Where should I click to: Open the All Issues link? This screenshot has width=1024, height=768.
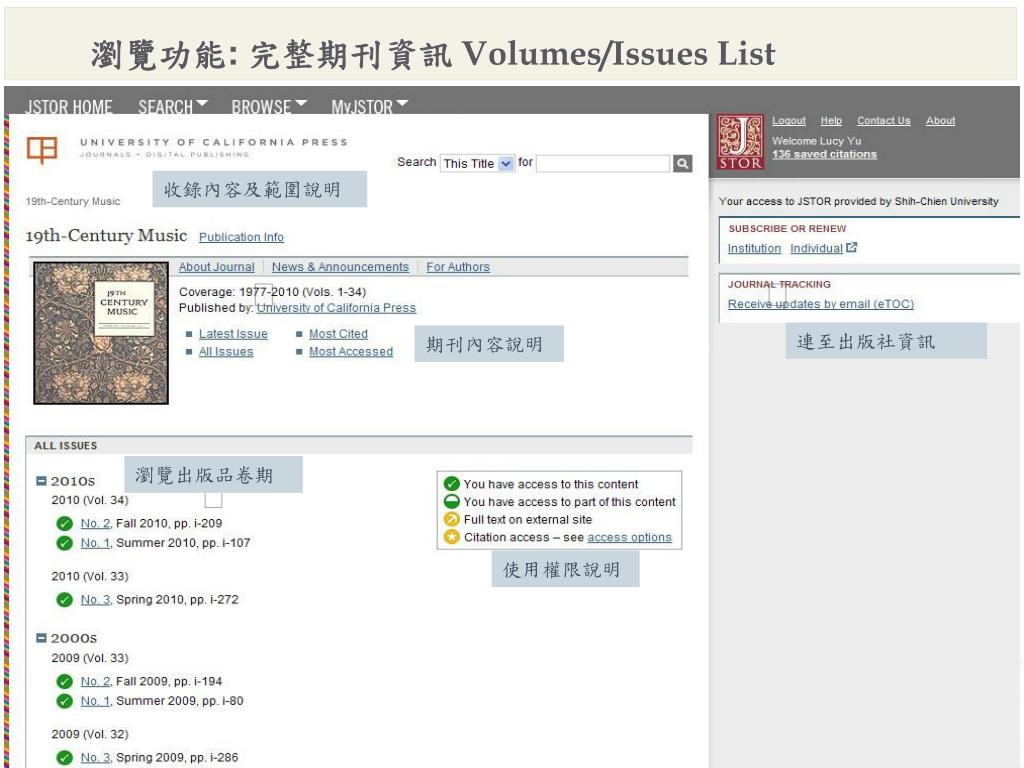pyautogui.click(x=226, y=351)
